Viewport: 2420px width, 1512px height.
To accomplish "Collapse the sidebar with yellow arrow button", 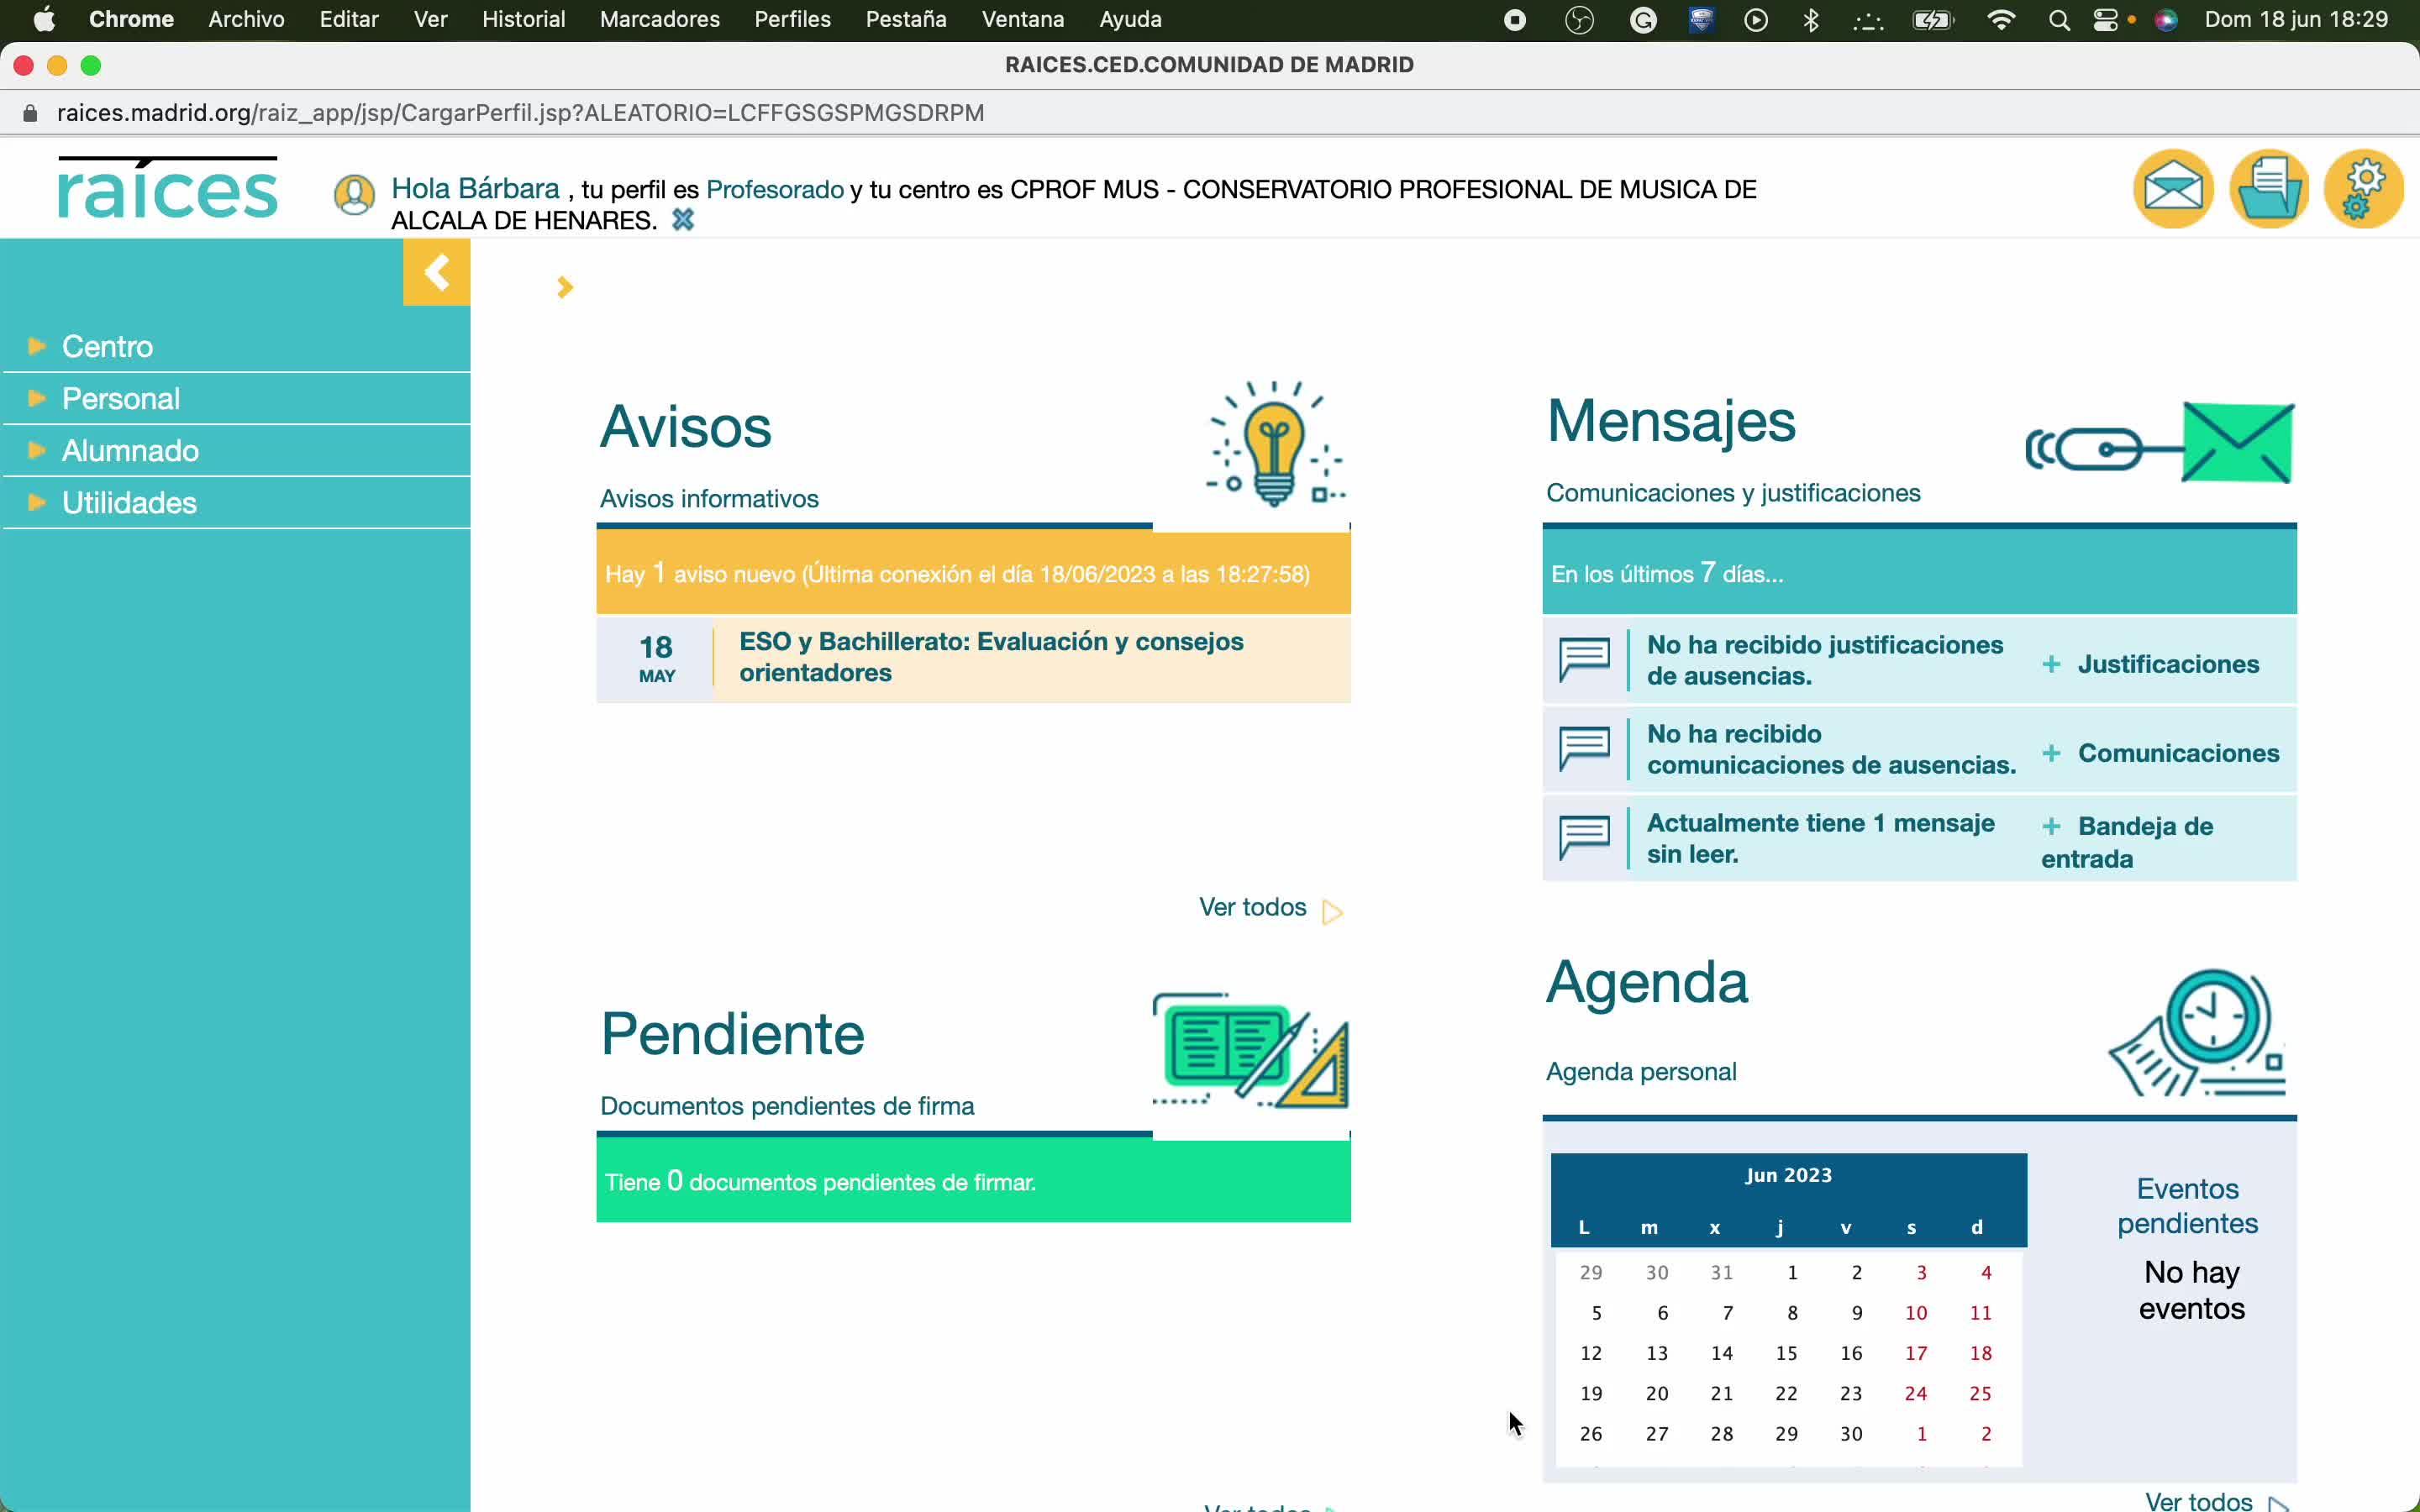I will [436, 272].
